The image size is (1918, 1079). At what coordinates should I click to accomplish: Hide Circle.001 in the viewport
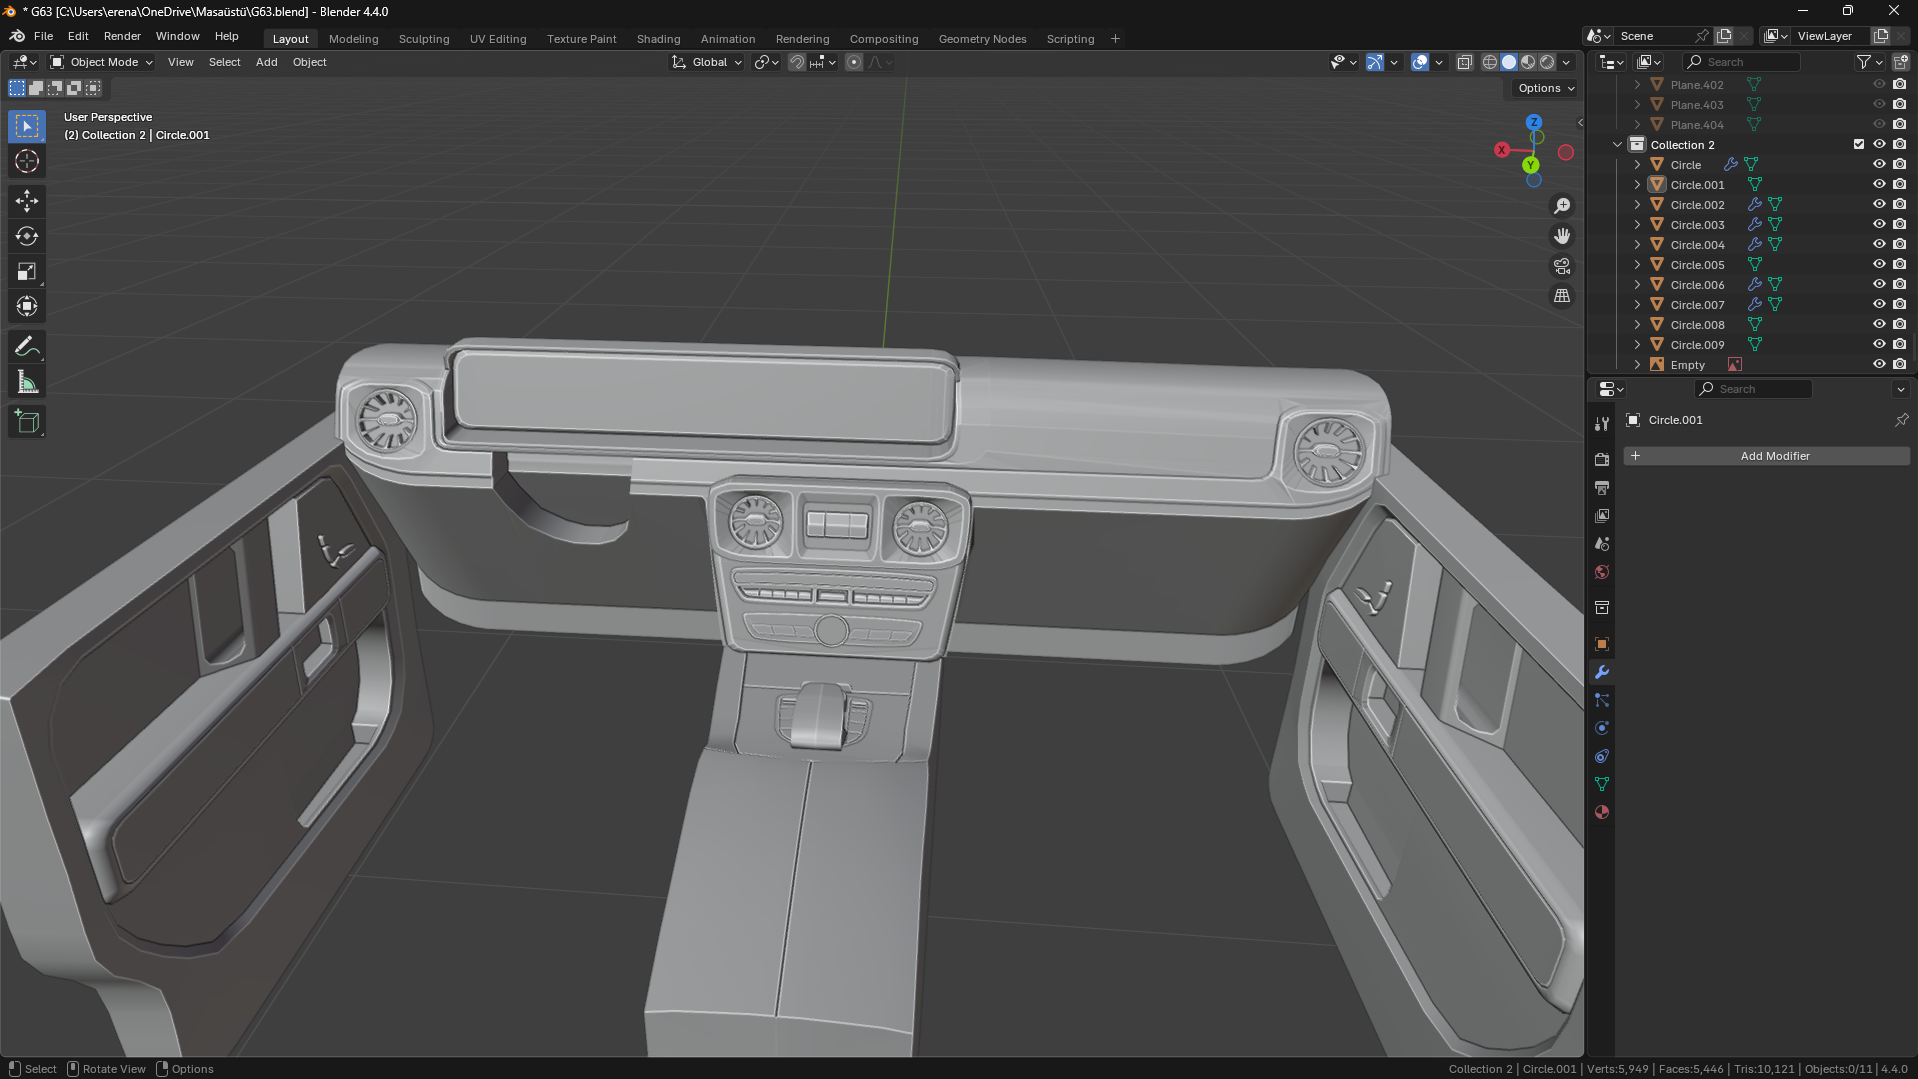click(x=1879, y=184)
